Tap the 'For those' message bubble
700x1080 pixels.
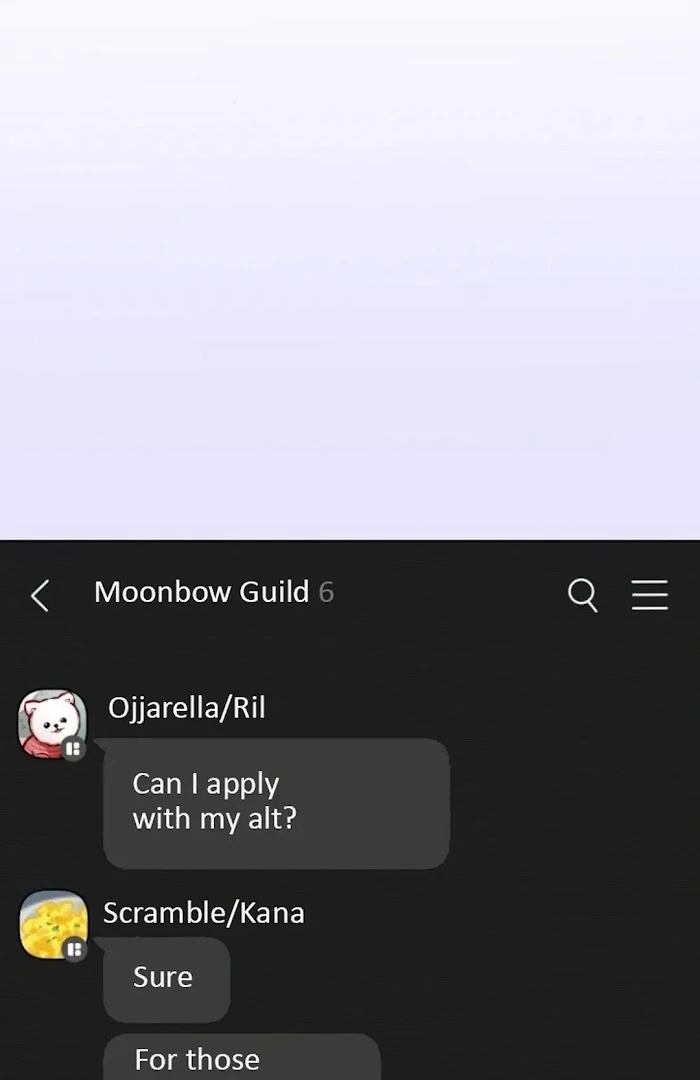point(242,1057)
